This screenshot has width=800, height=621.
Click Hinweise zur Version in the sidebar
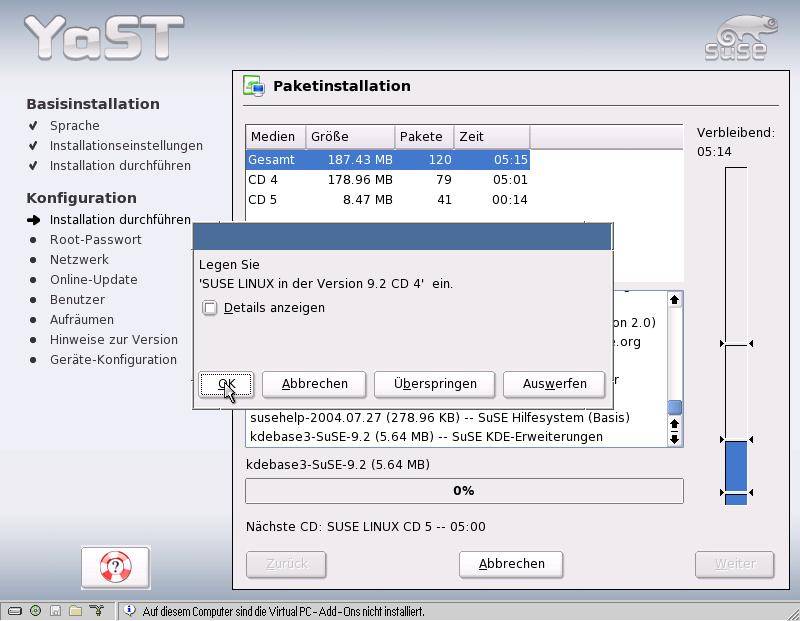coord(114,339)
